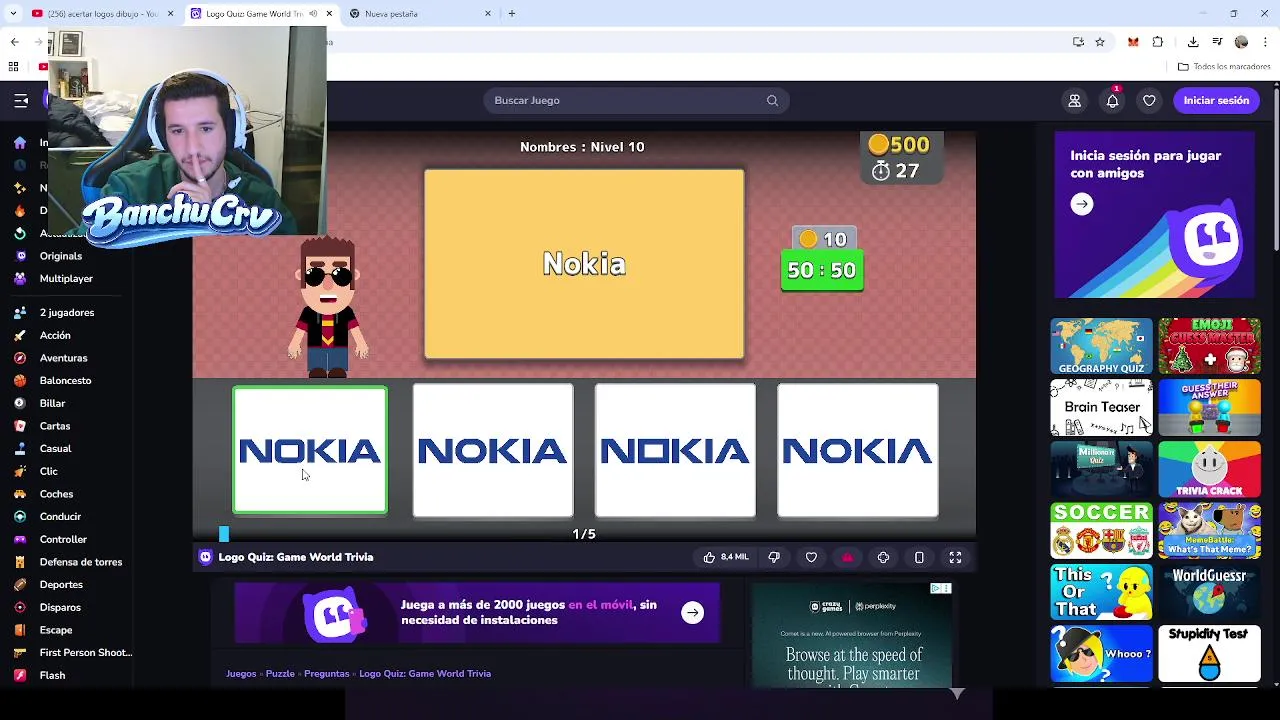Click the share icon in the game bar
1280x720 pixels.
[x=883, y=557]
